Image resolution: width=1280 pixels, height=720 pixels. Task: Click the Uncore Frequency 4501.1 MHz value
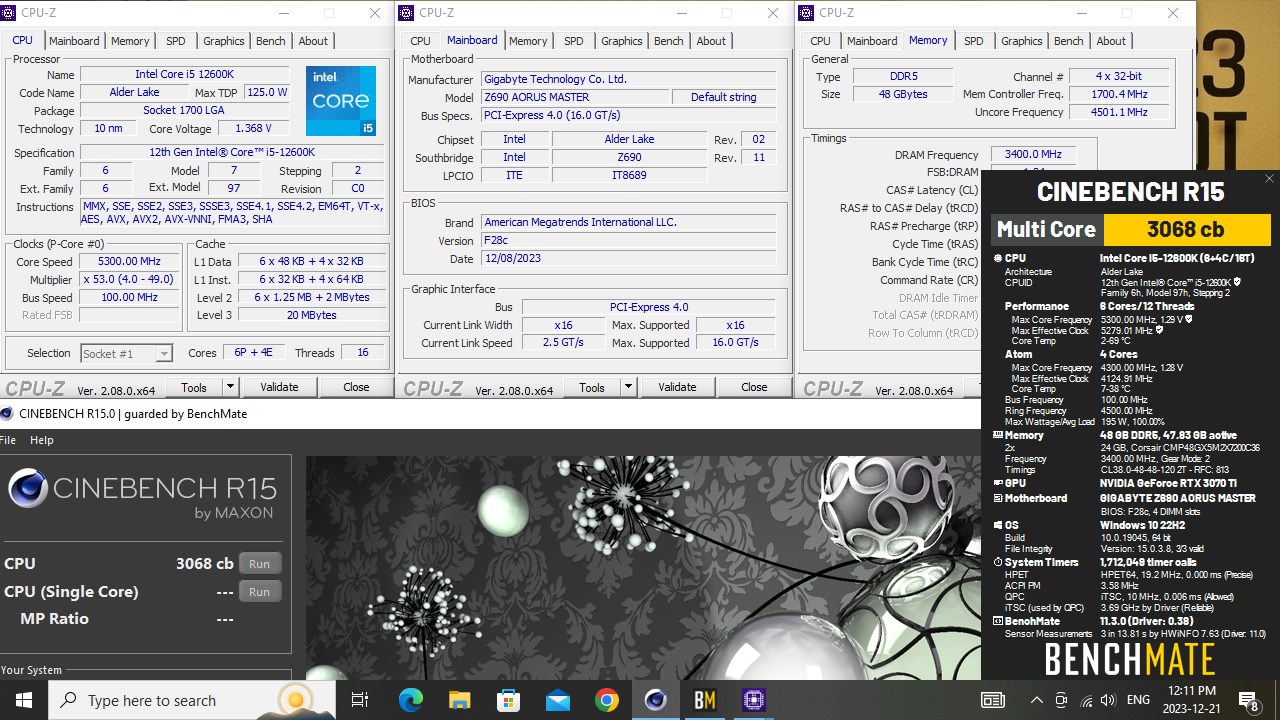[x=1119, y=112]
